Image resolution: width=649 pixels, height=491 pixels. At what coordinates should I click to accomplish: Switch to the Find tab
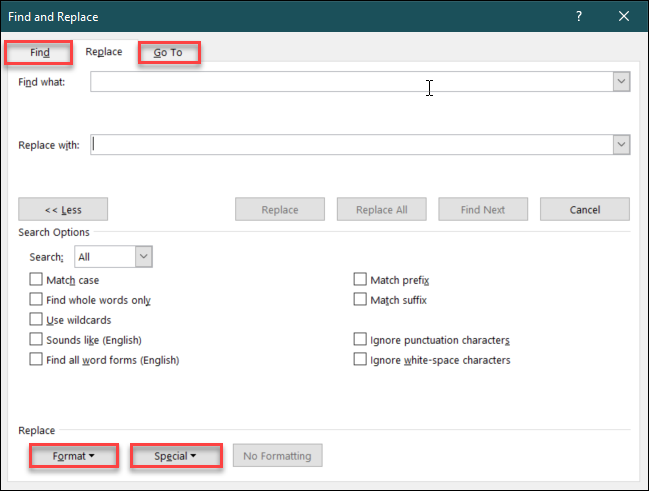pyautogui.click(x=39, y=53)
